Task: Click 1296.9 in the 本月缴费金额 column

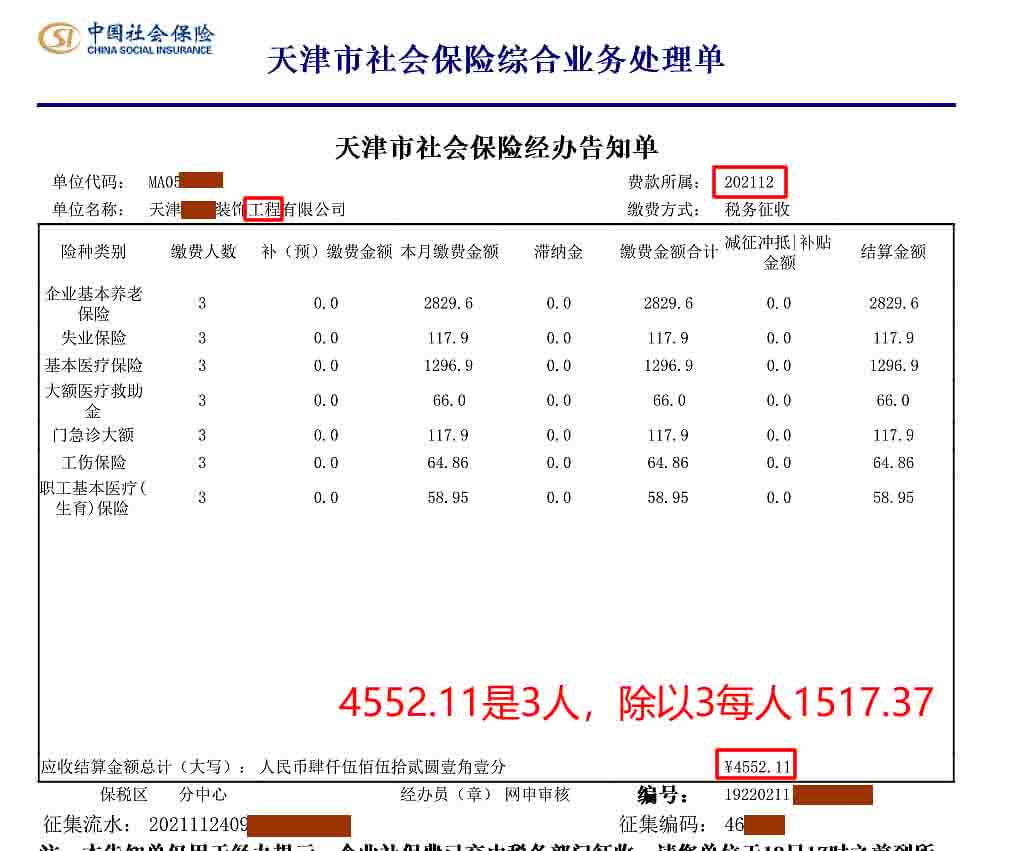Action: coord(449,366)
